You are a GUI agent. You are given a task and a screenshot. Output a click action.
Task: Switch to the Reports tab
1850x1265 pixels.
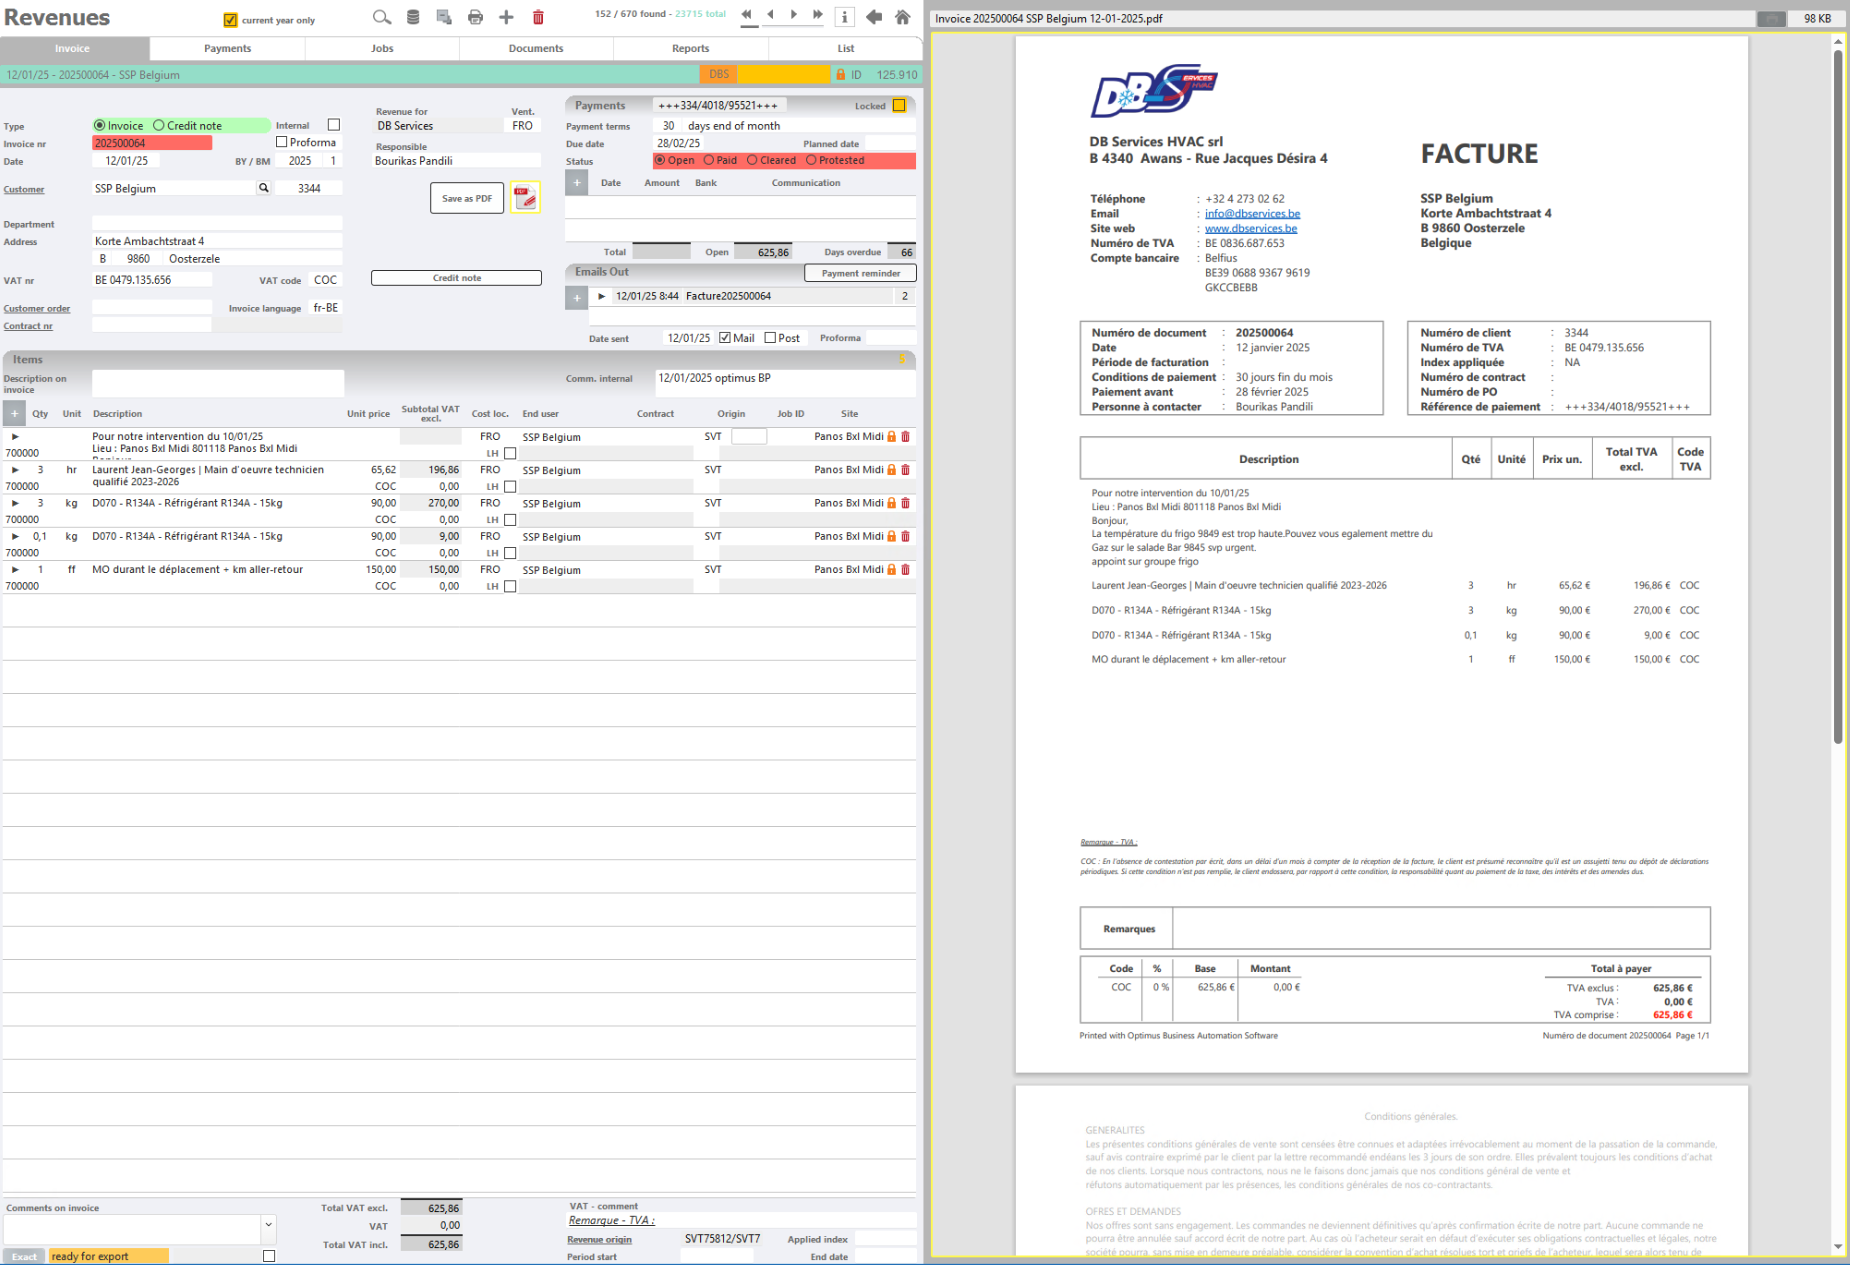tap(690, 48)
